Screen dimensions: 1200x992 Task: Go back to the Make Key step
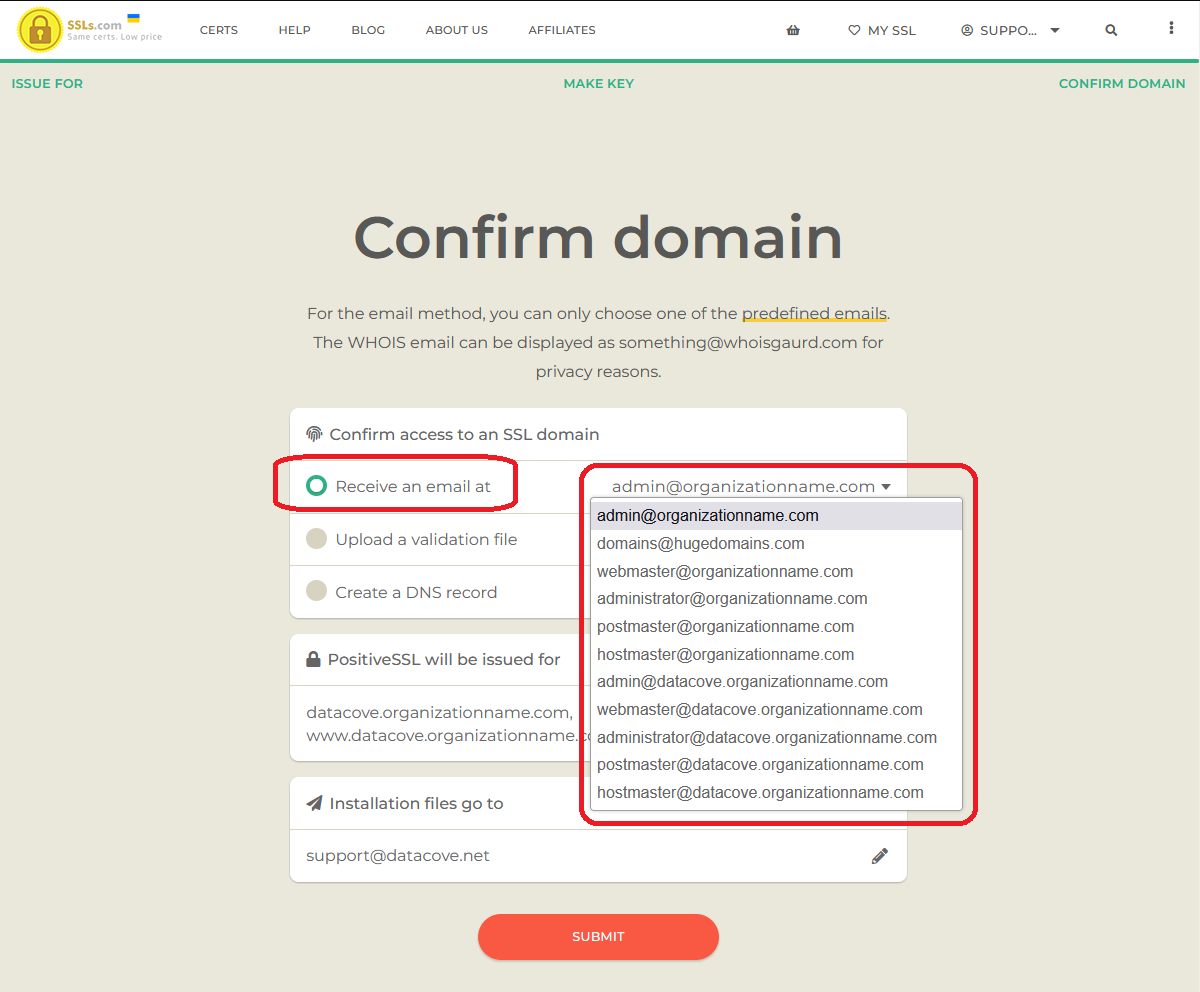click(x=598, y=83)
